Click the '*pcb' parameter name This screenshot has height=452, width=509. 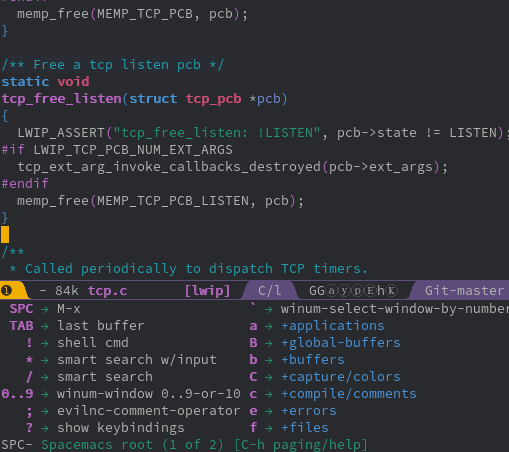[265, 99]
